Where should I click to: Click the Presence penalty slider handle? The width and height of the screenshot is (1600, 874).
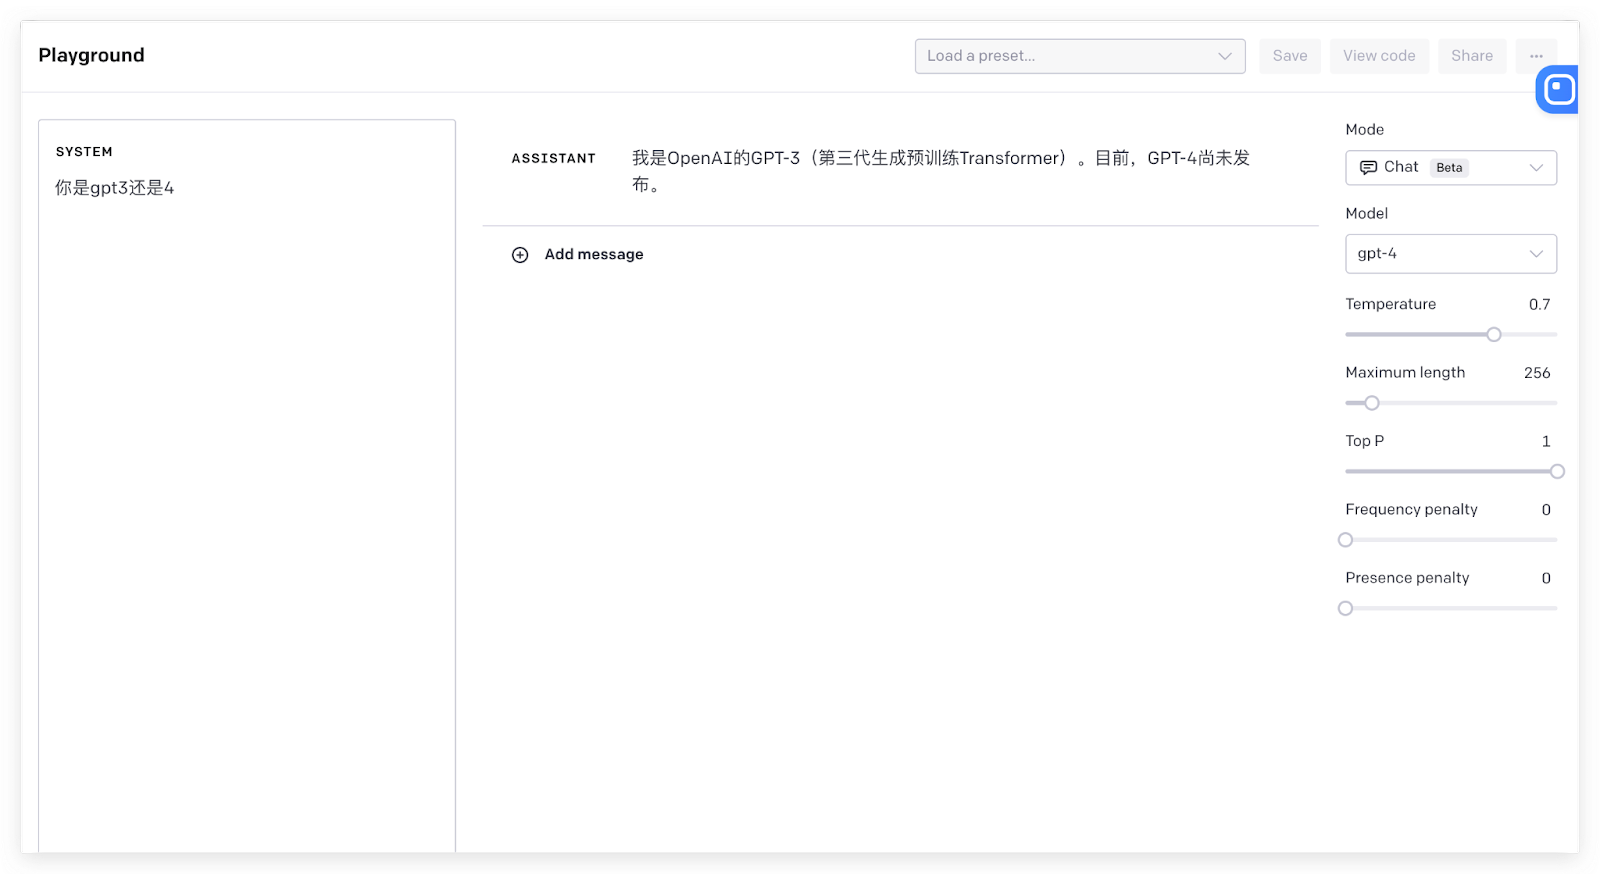1346,609
